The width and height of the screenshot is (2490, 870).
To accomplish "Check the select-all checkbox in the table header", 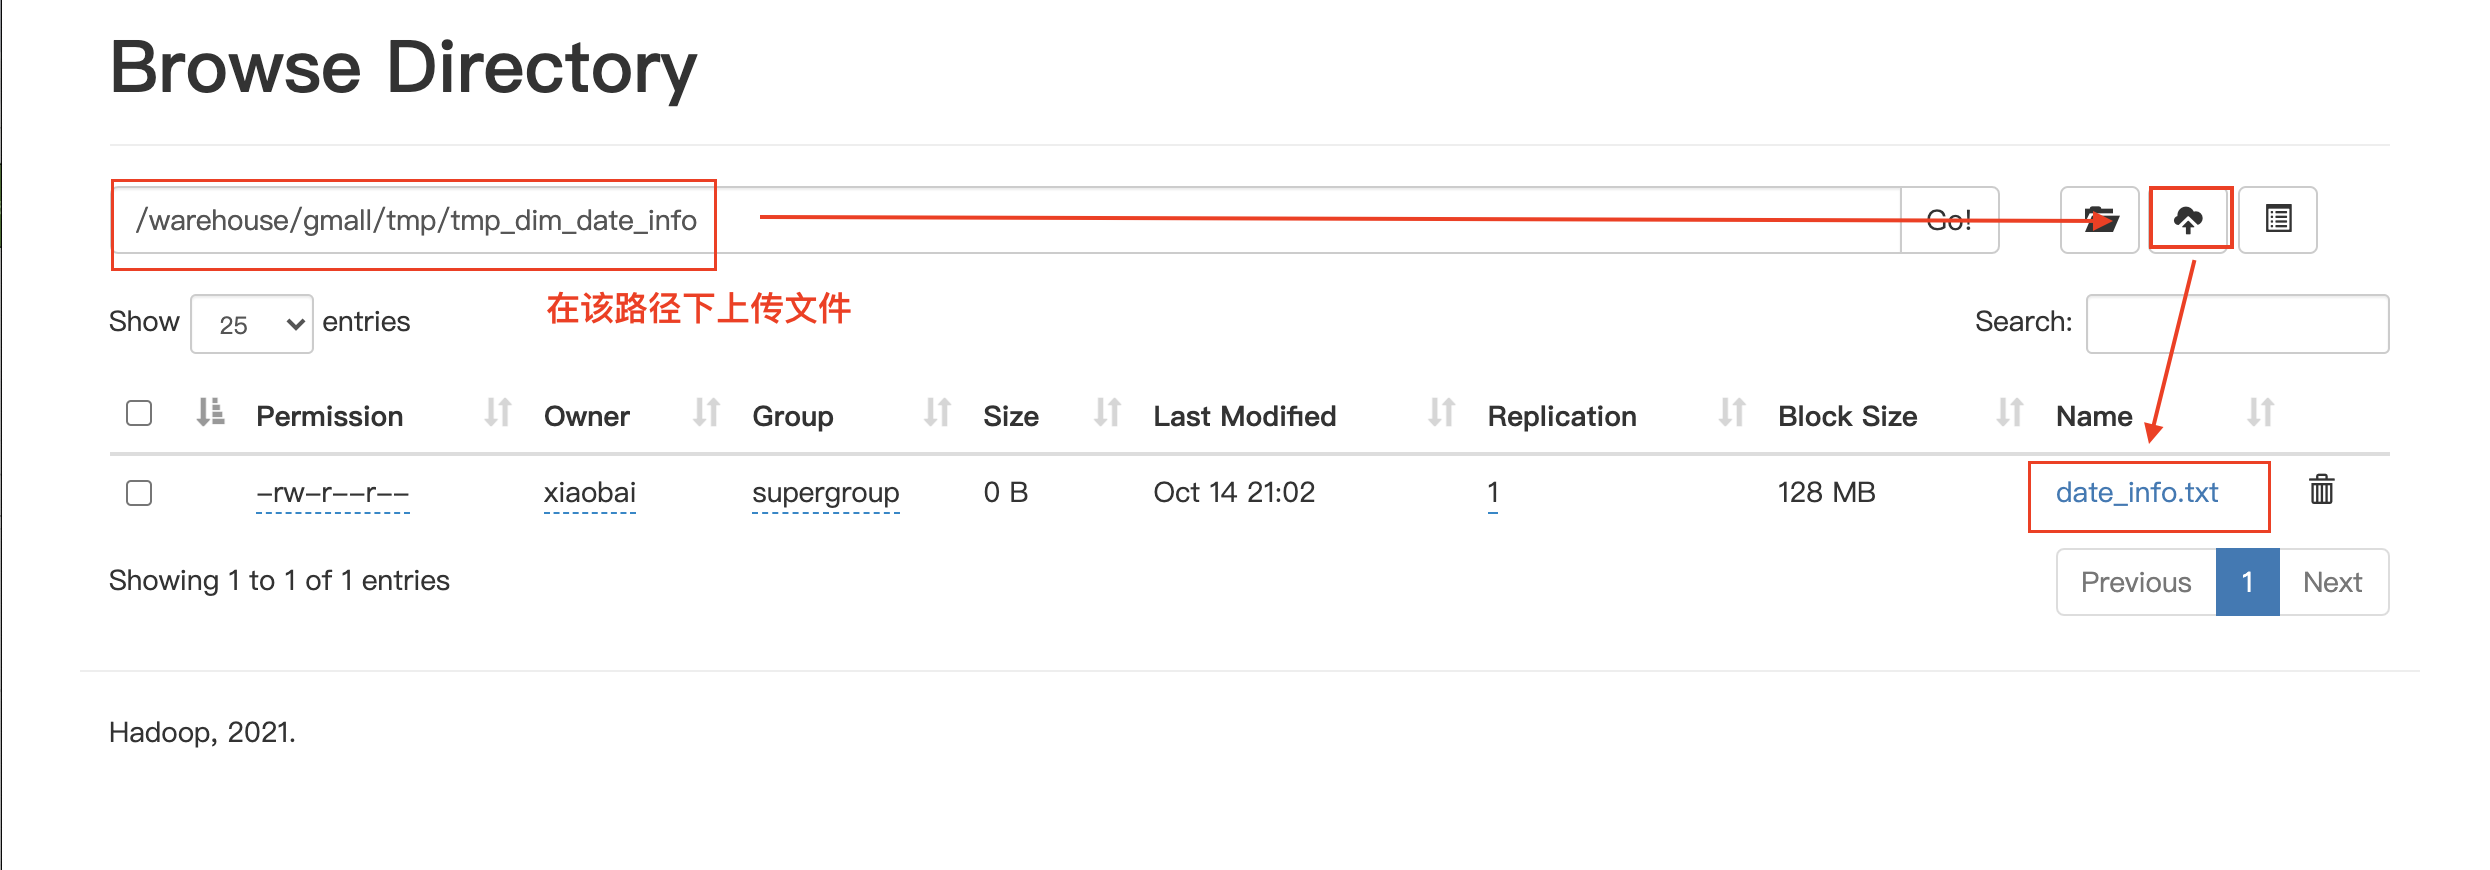I will (139, 413).
